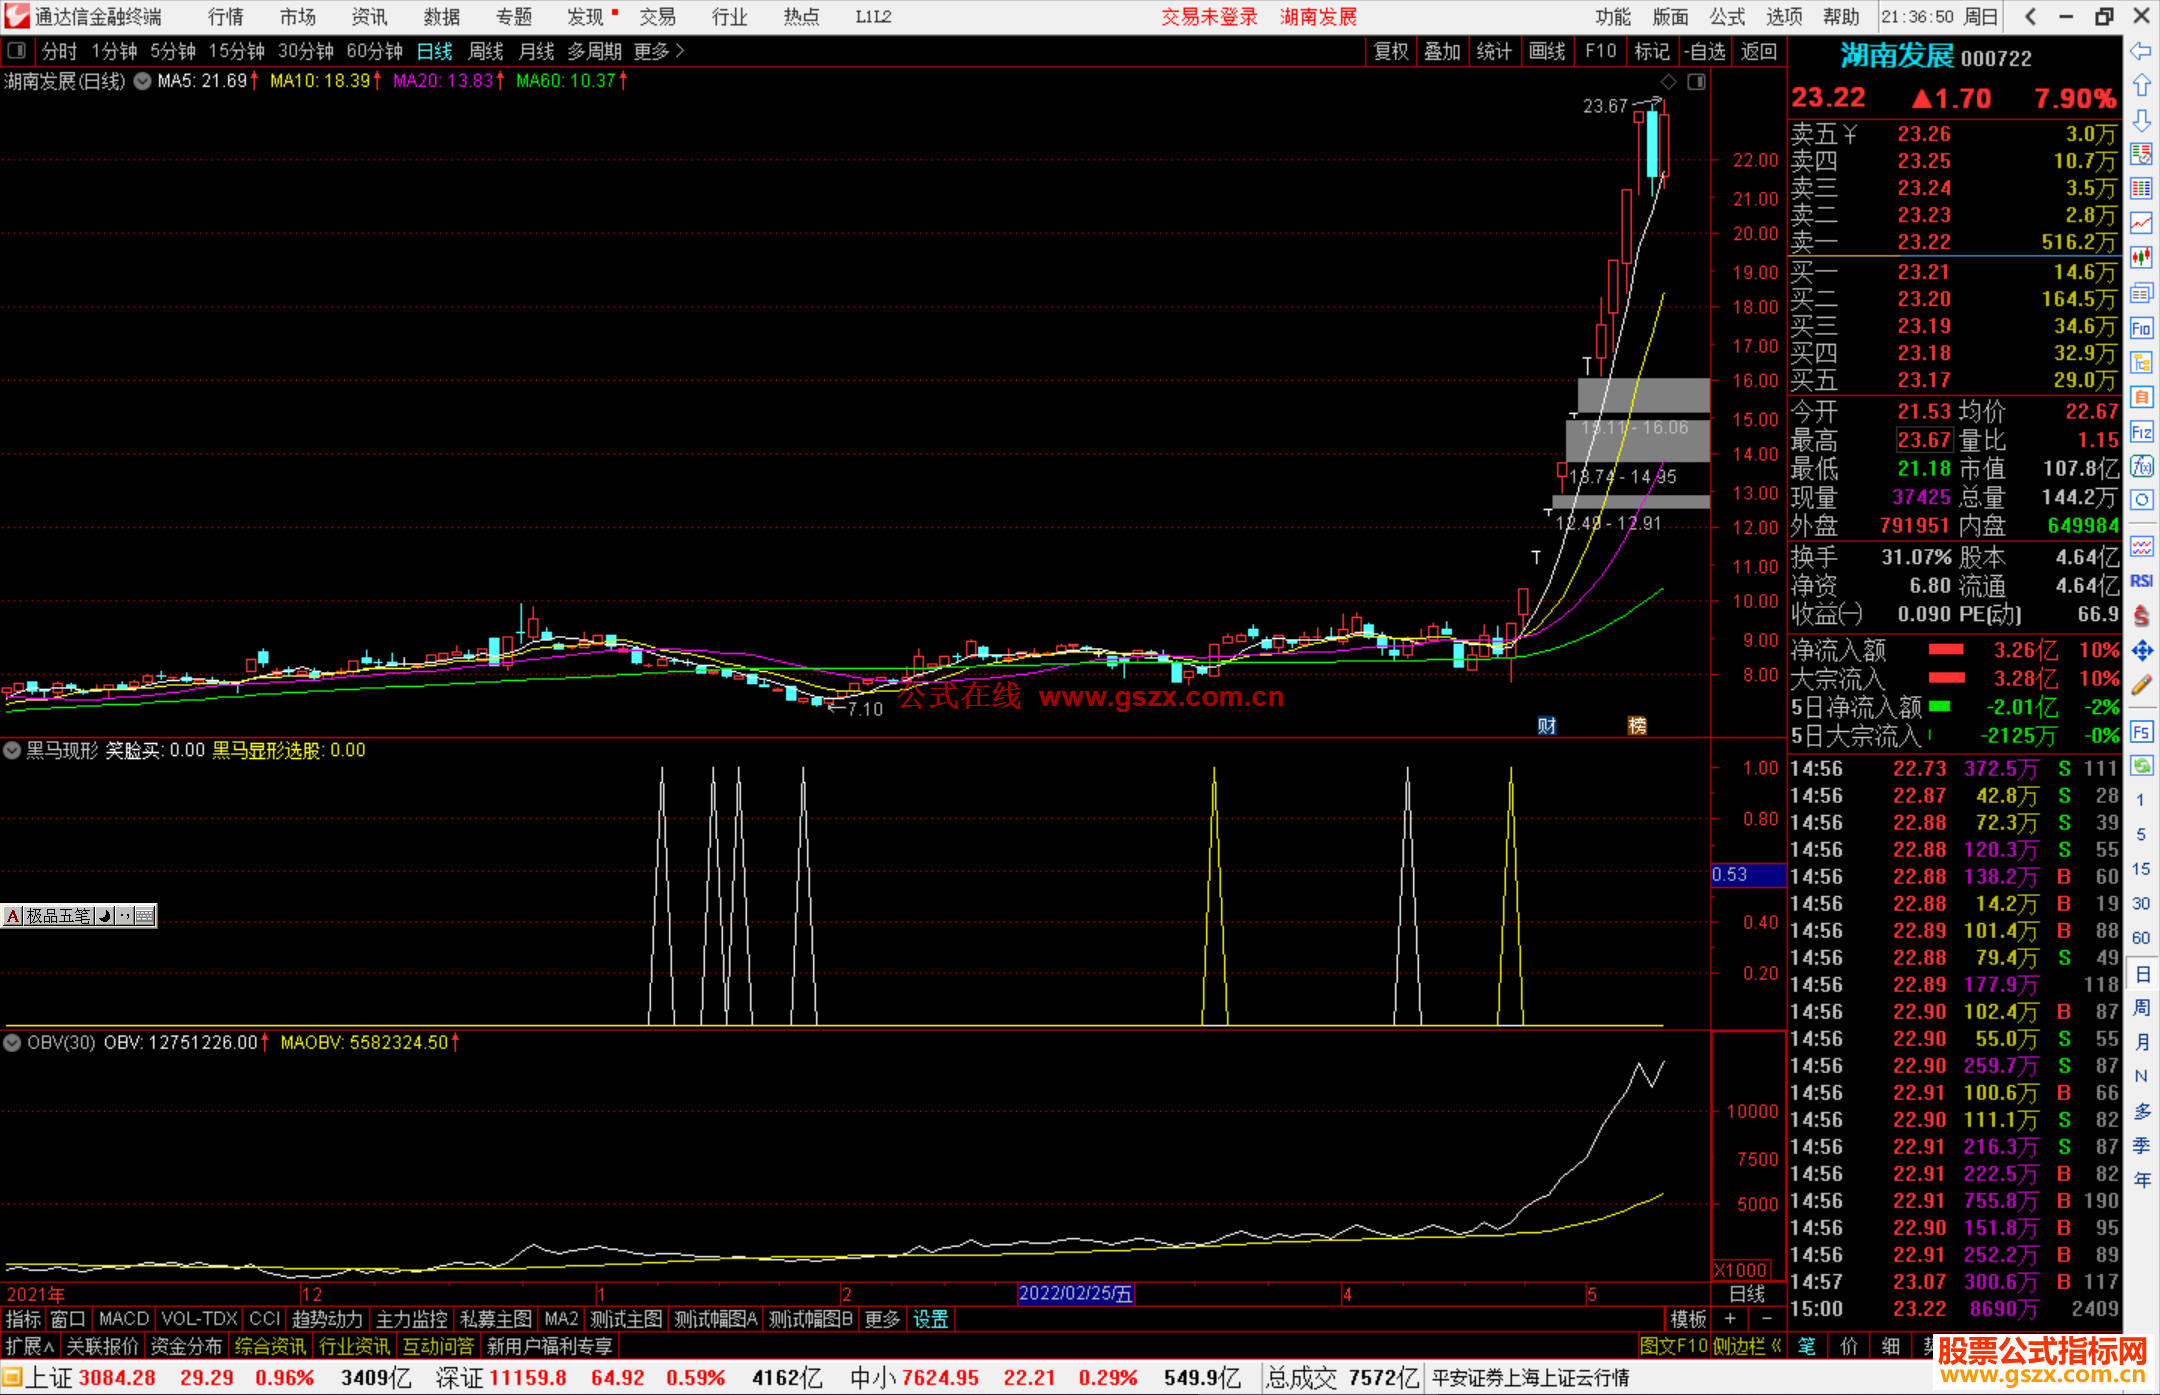Click the four-way move arrows sidebar icon

pyautogui.click(x=2141, y=651)
